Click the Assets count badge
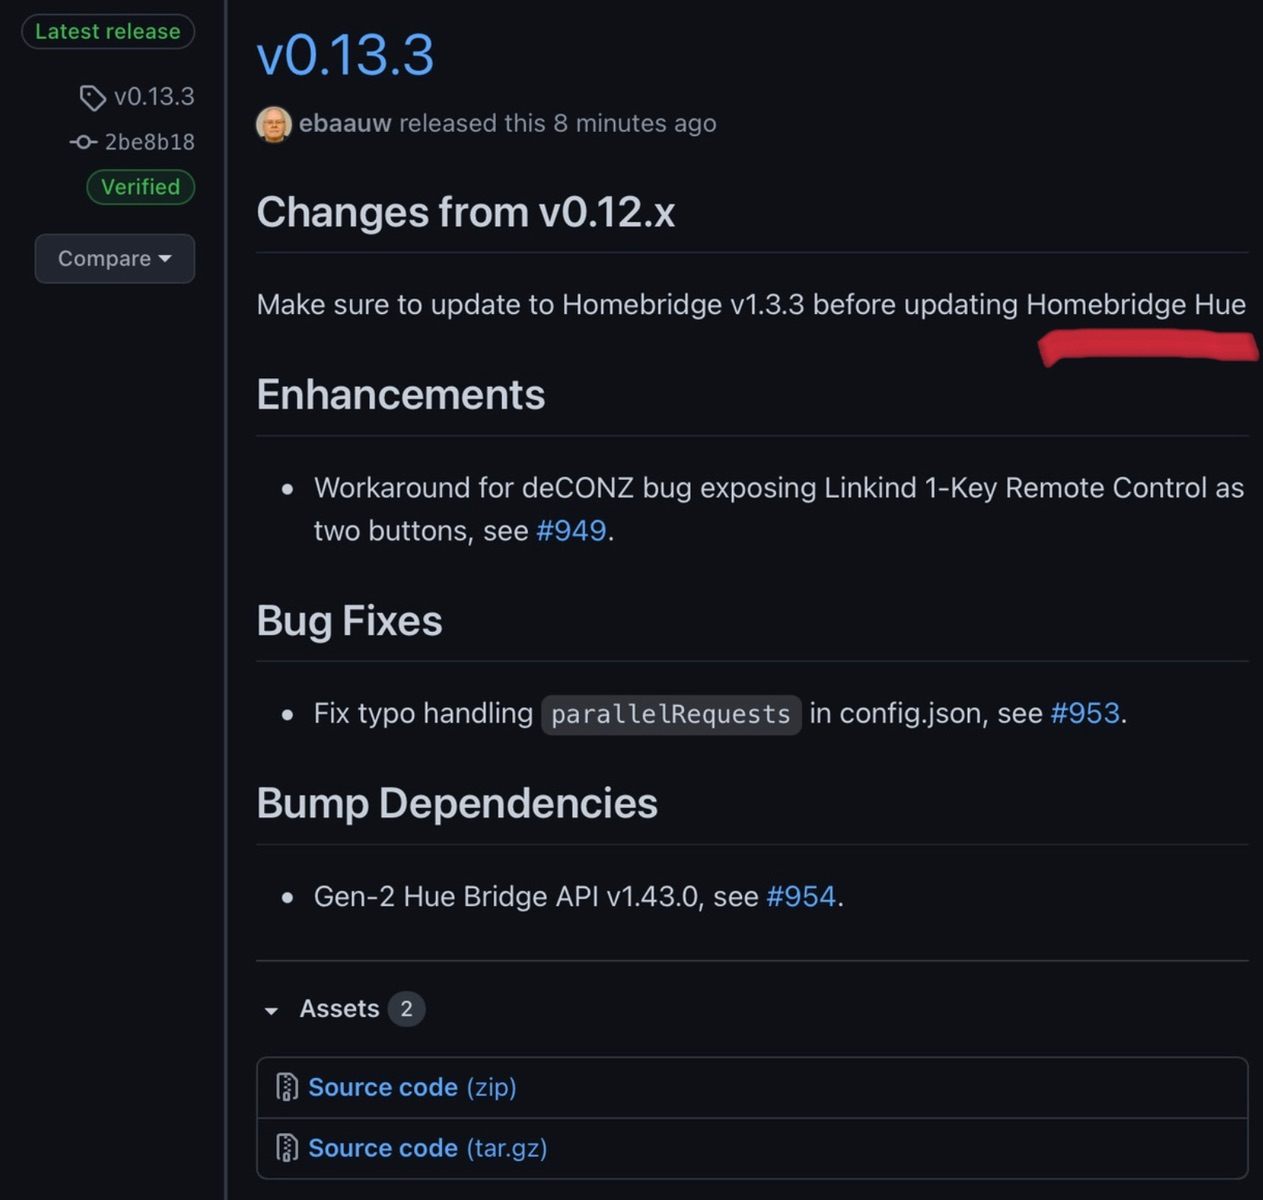This screenshot has height=1200, width=1263. point(406,1009)
